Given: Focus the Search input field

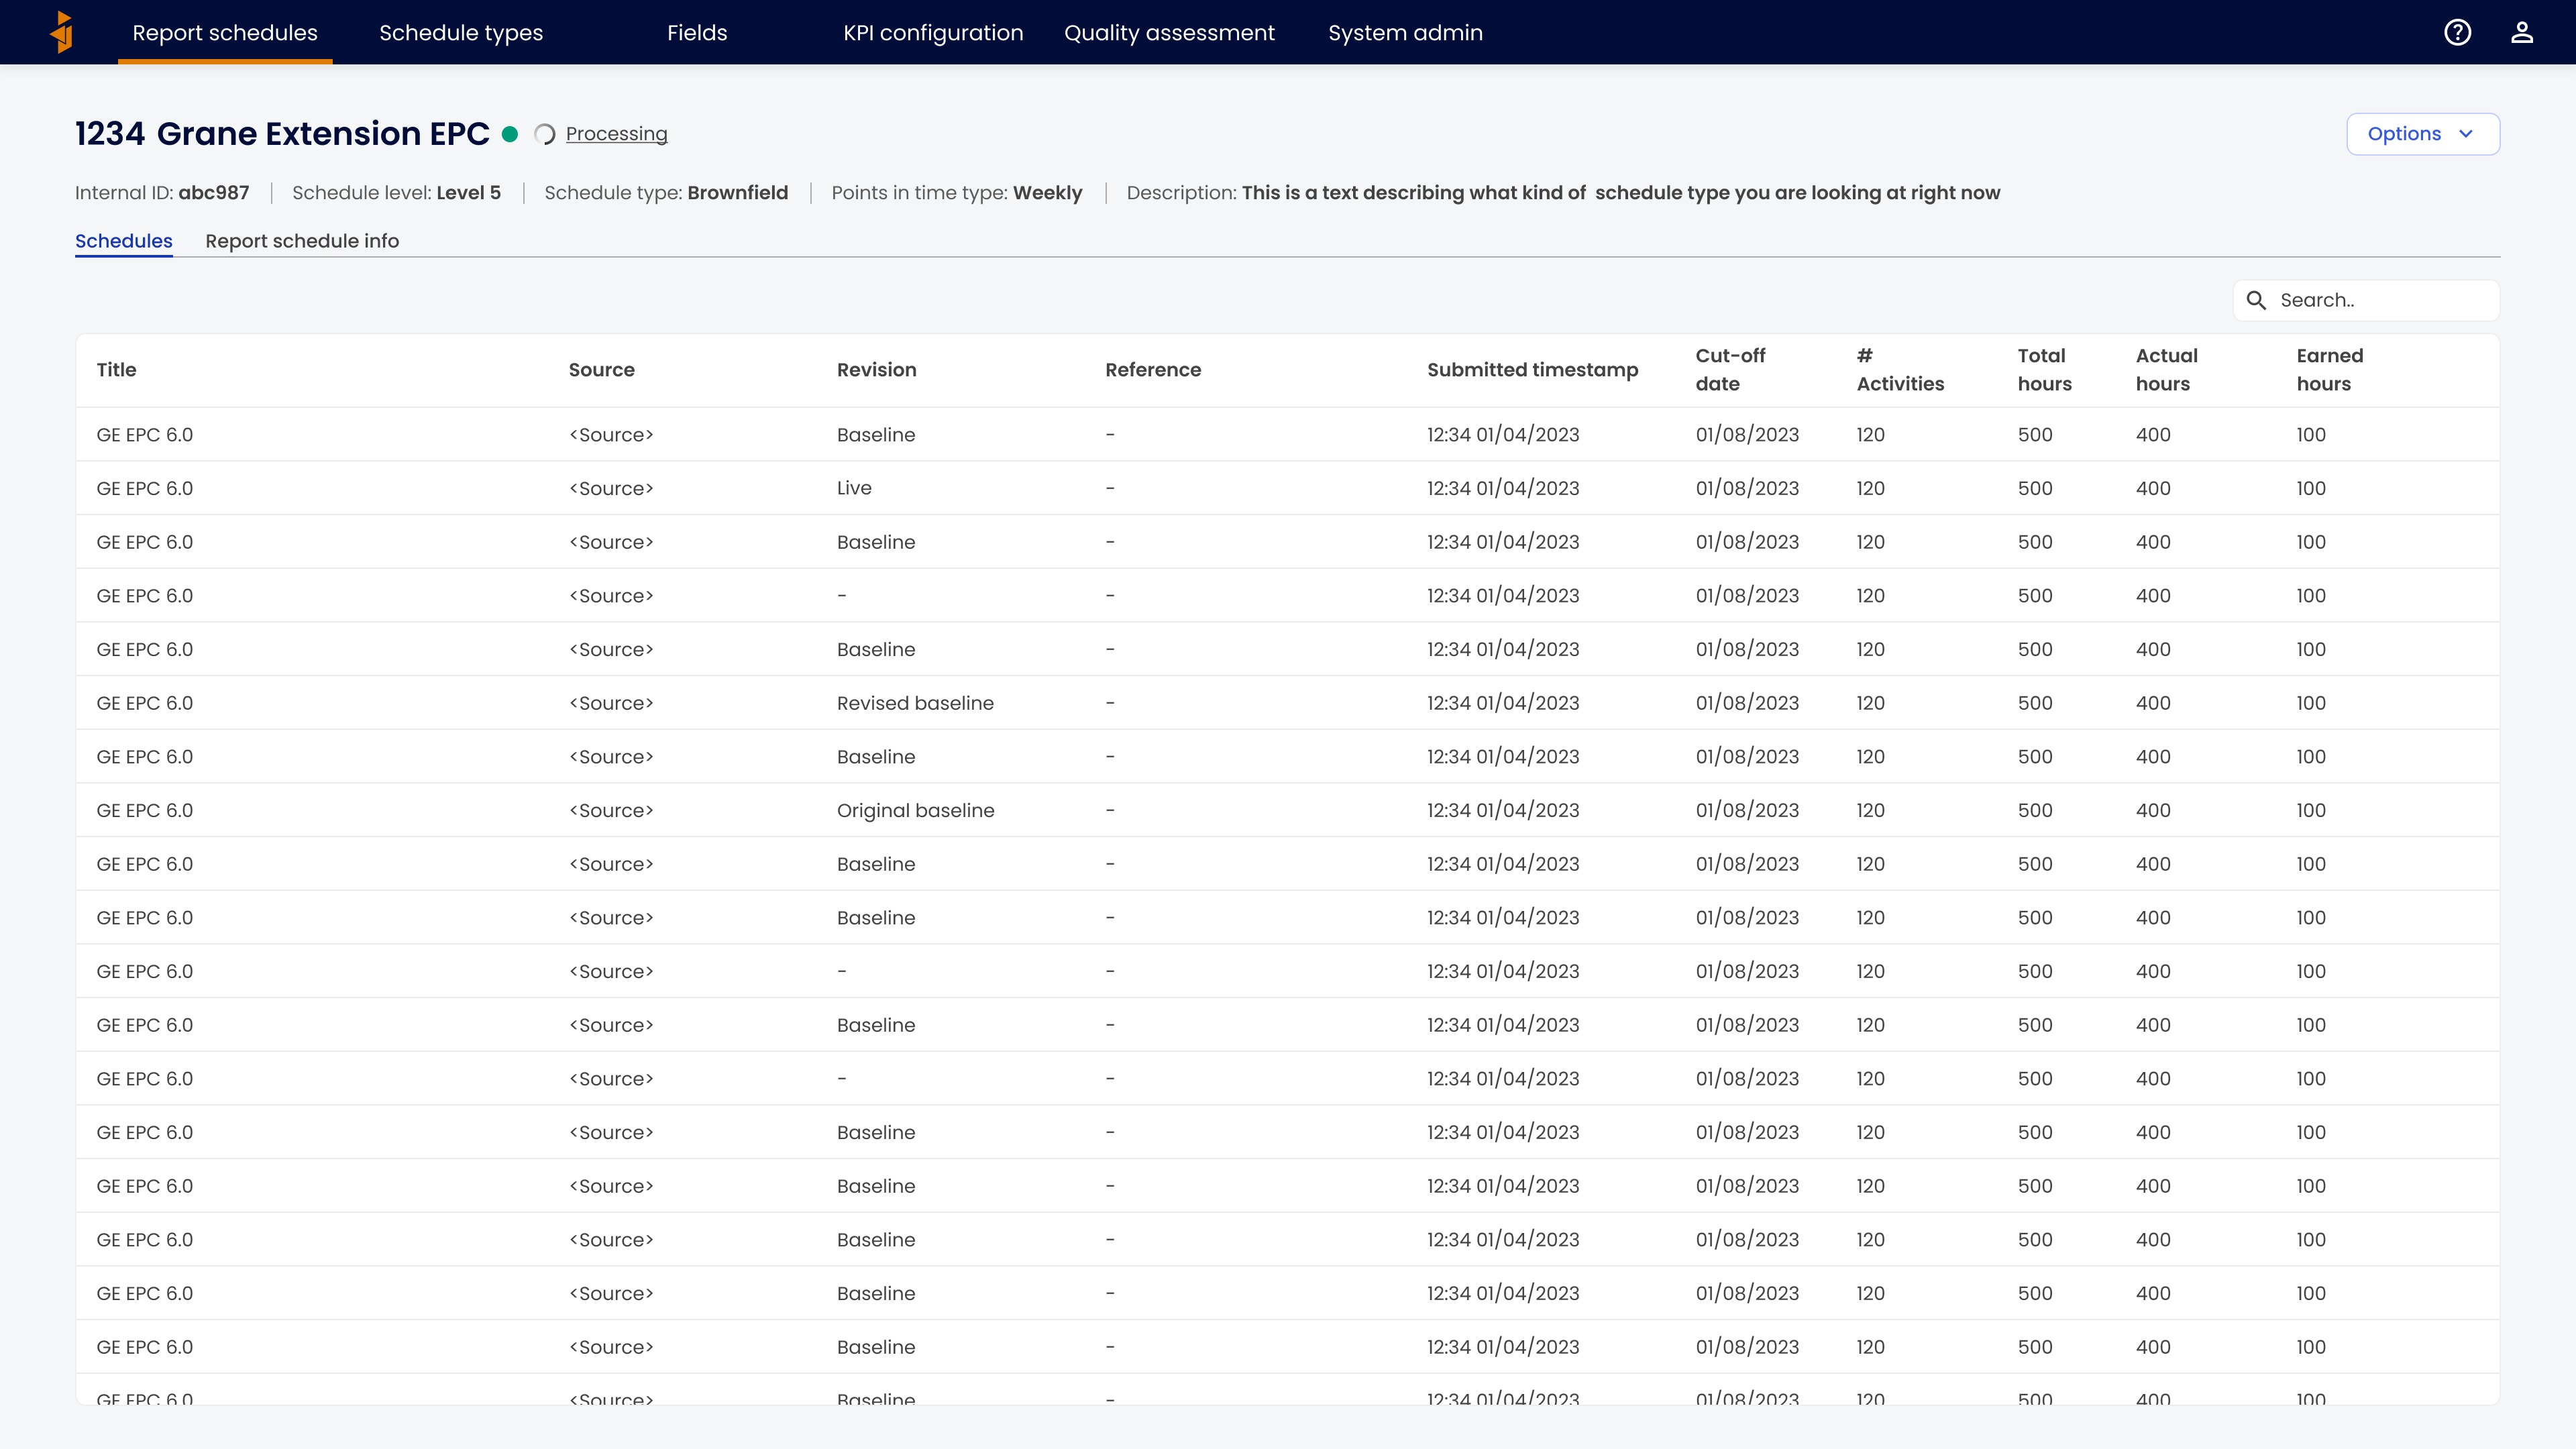Looking at the screenshot, I should point(2366,300).
